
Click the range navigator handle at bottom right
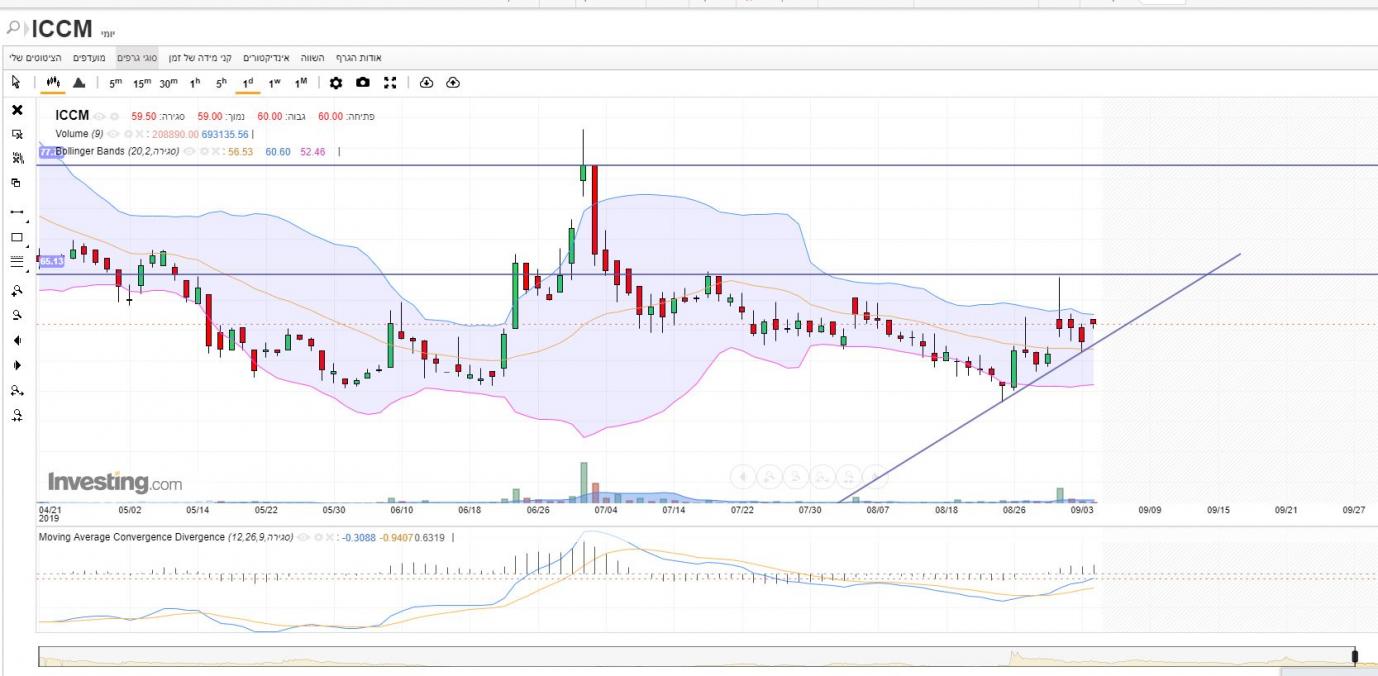tap(1355, 657)
